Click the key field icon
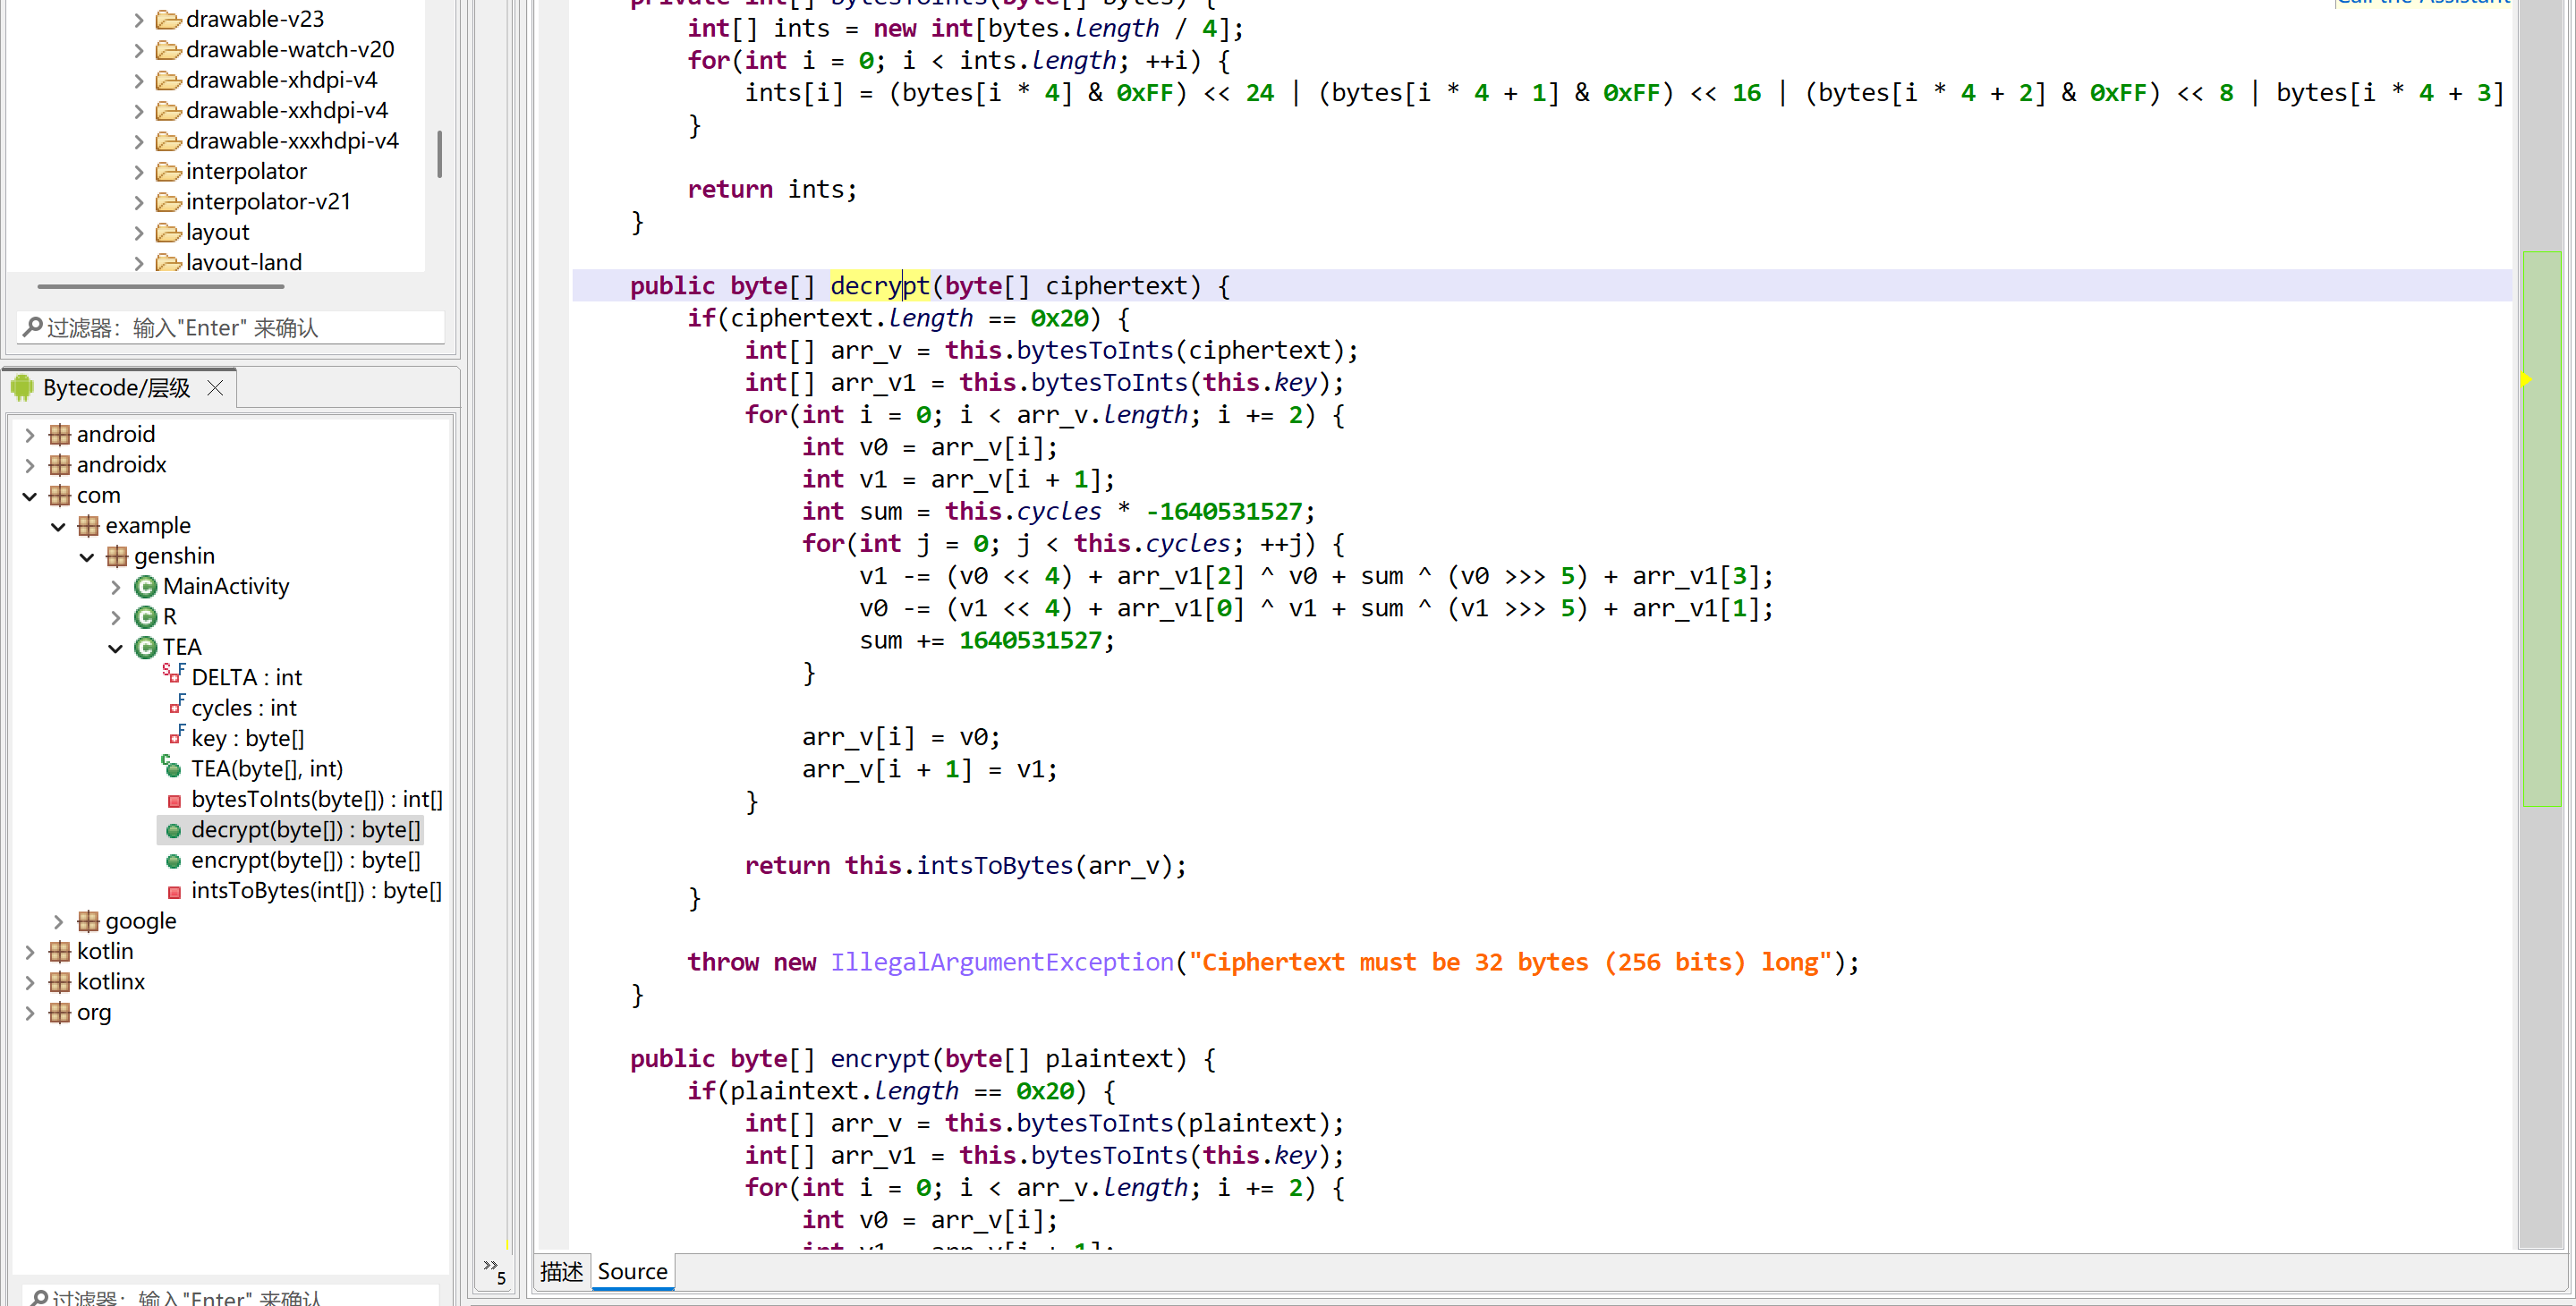The width and height of the screenshot is (2576, 1306). [176, 736]
